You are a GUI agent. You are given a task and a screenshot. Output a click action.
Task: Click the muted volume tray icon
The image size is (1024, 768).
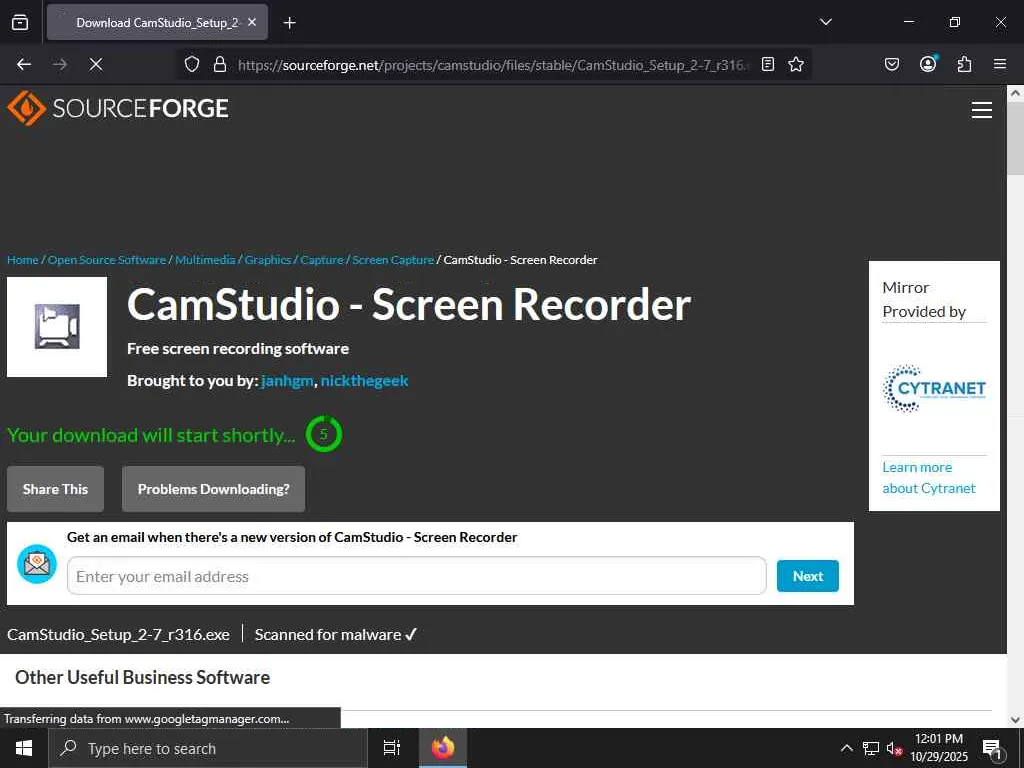coord(894,748)
